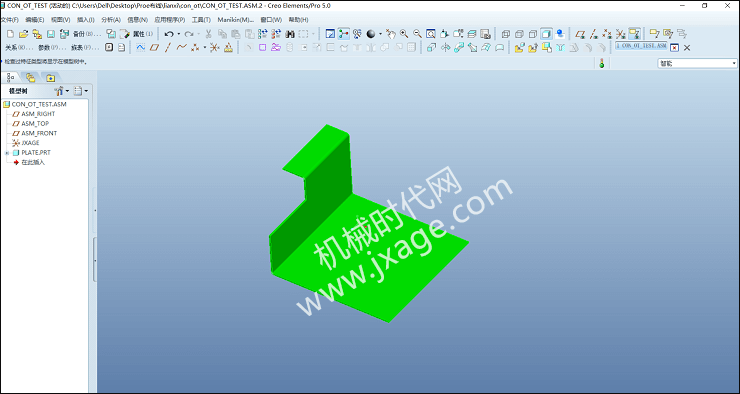The height and width of the screenshot is (394, 740).
Task: Click the Open folder icon
Action: tap(24, 34)
